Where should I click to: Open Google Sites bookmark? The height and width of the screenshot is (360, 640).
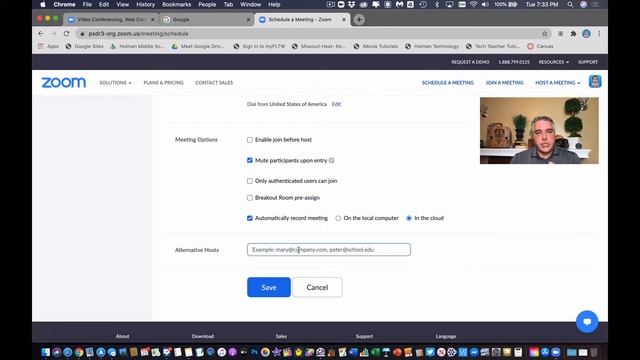tap(84, 46)
